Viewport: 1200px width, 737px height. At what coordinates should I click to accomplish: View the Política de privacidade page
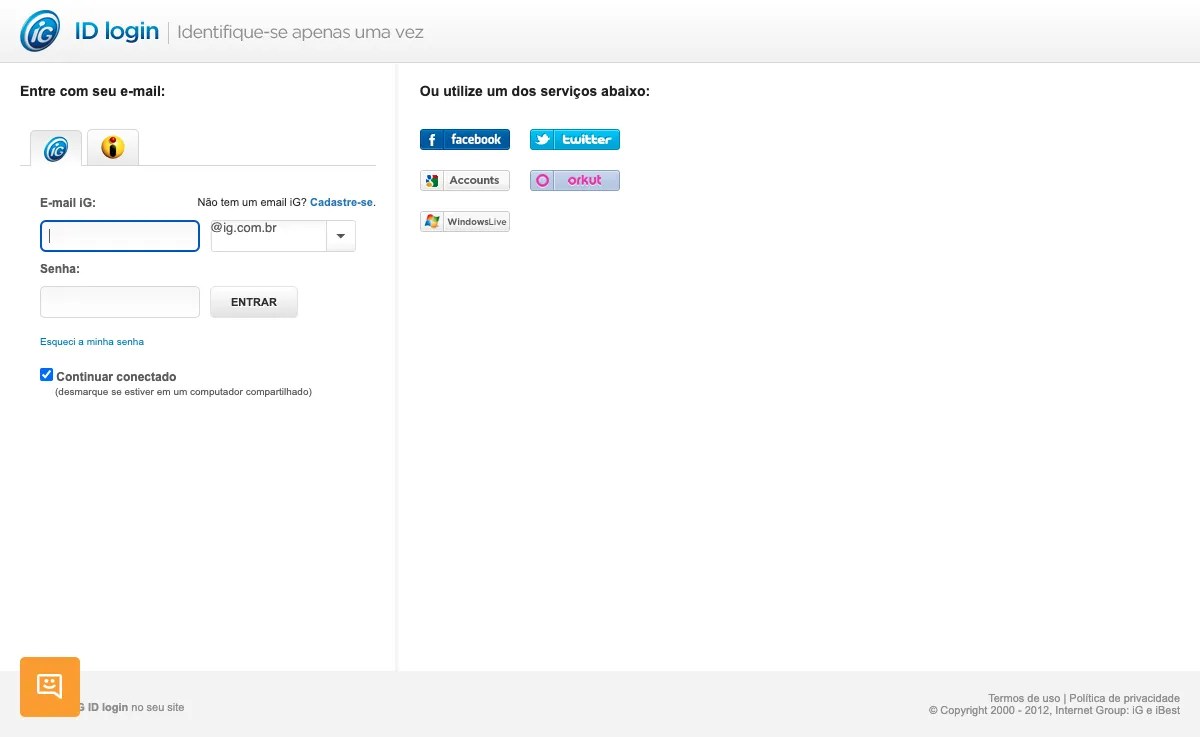click(1124, 698)
